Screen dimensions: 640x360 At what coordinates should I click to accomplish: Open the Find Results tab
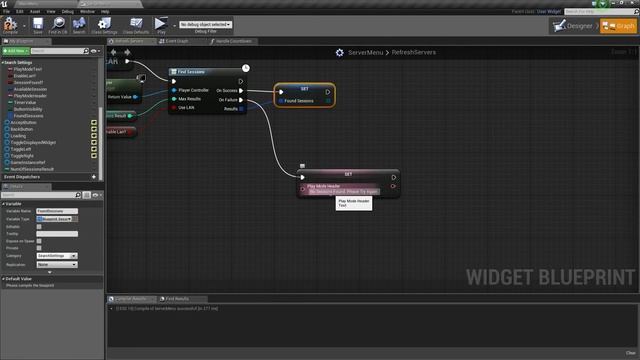tap(177, 299)
